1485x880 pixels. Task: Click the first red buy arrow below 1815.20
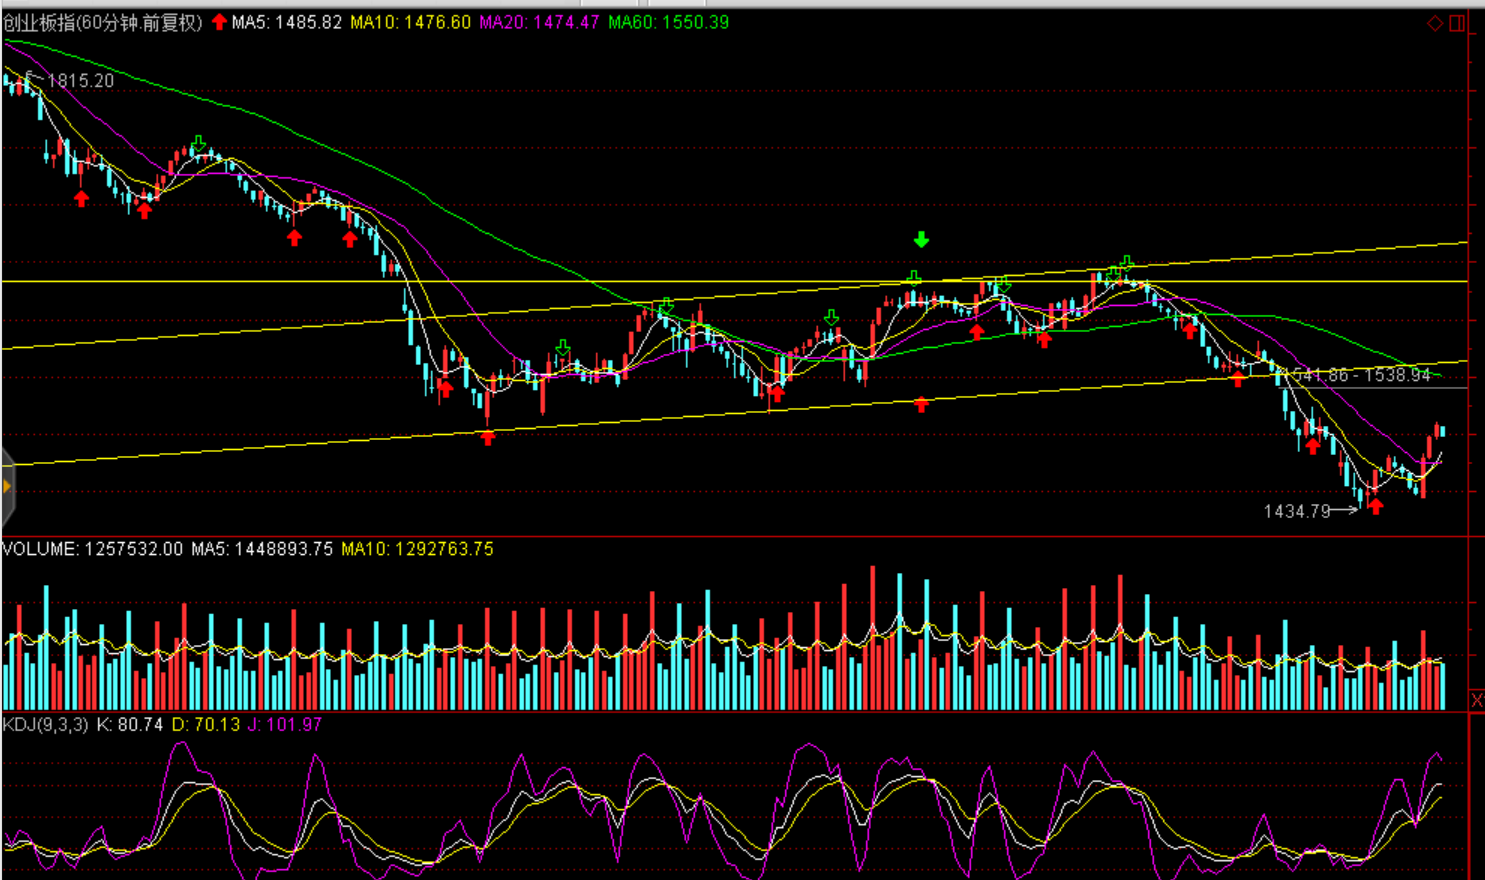(x=81, y=199)
